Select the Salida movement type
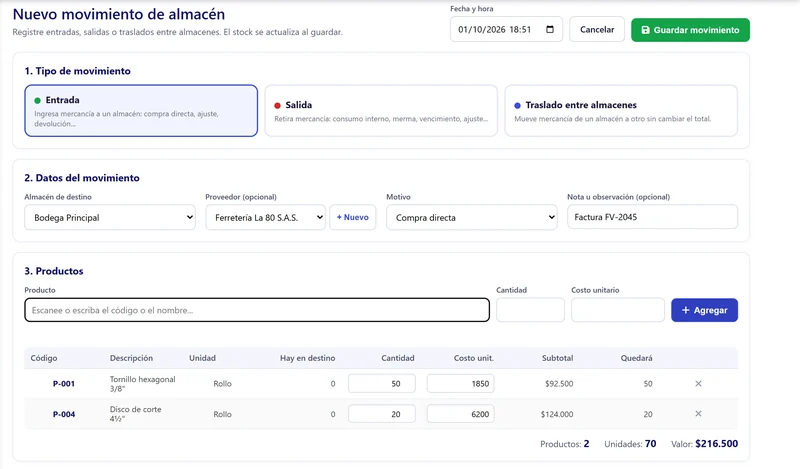800x469 pixels. tap(381, 111)
